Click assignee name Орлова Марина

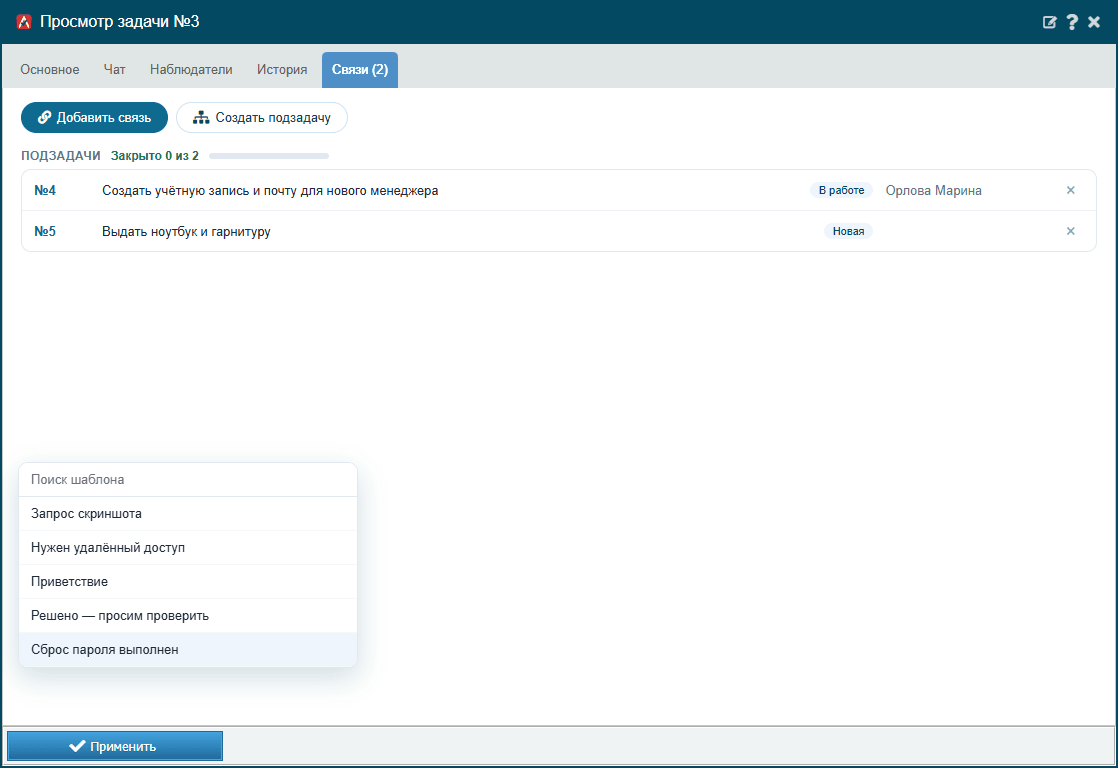pyautogui.click(x=933, y=190)
